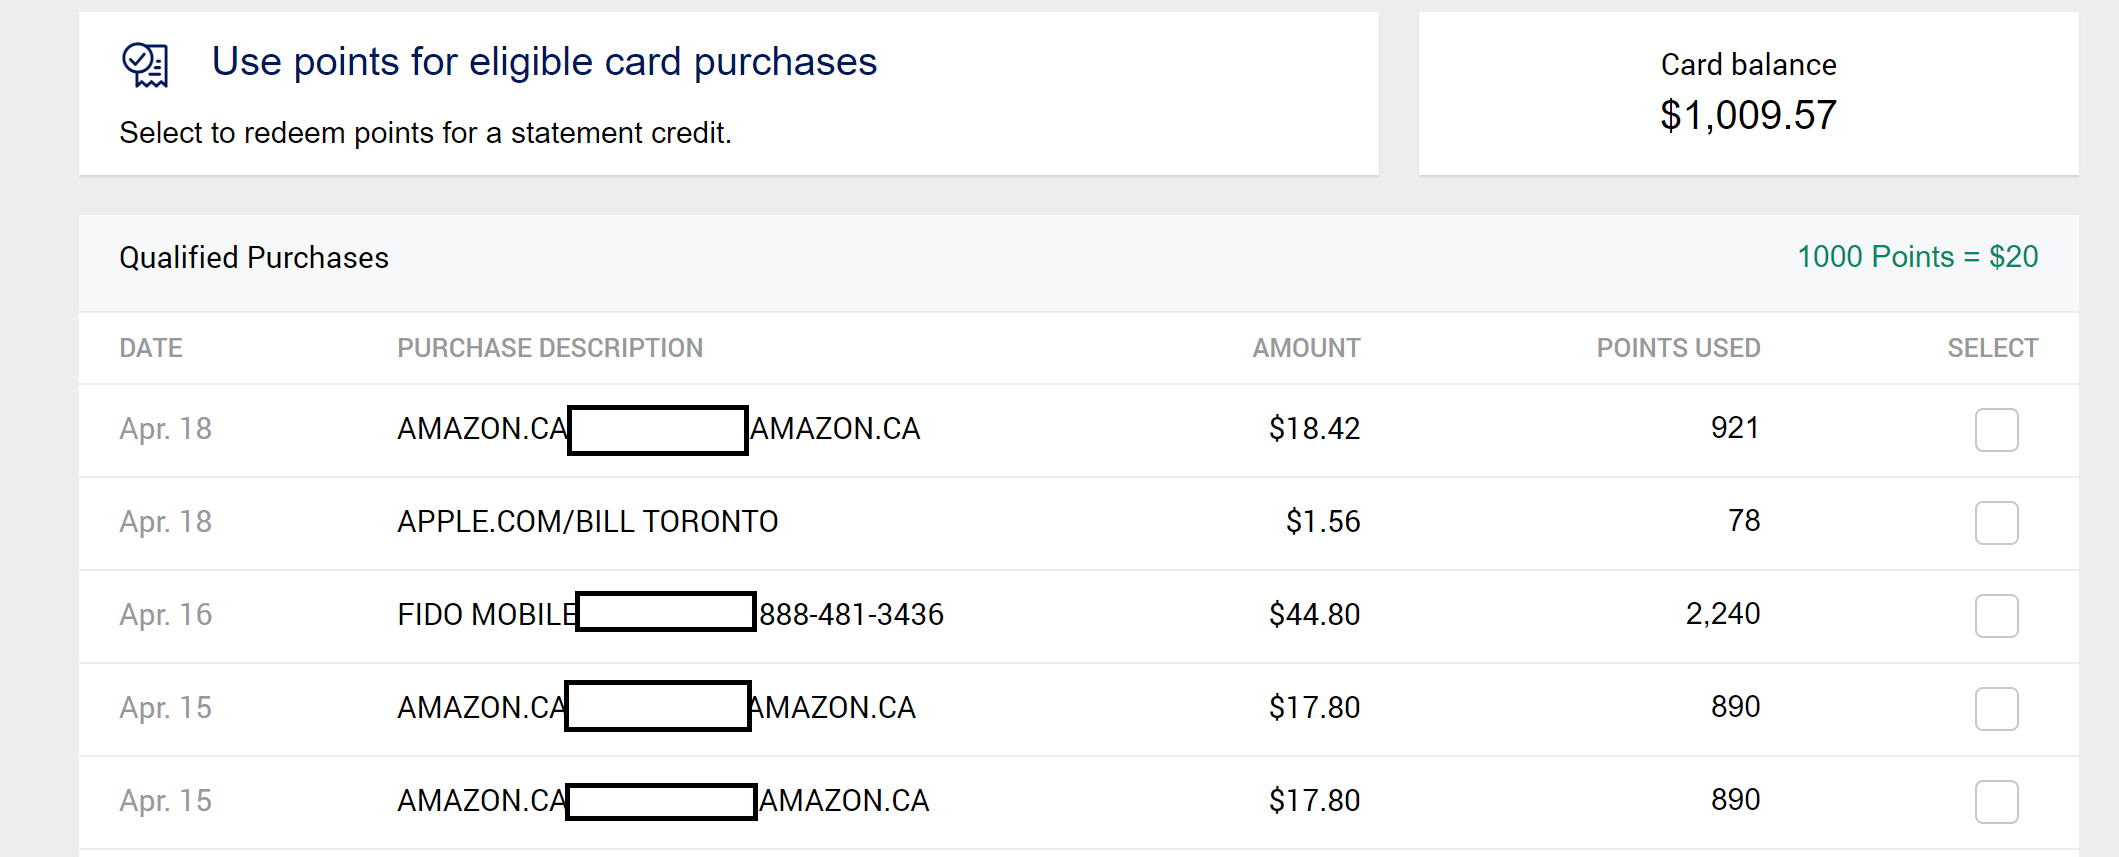
Task: Tick the Fido Mobile $44.80 checkbox
Action: [x=1996, y=616]
